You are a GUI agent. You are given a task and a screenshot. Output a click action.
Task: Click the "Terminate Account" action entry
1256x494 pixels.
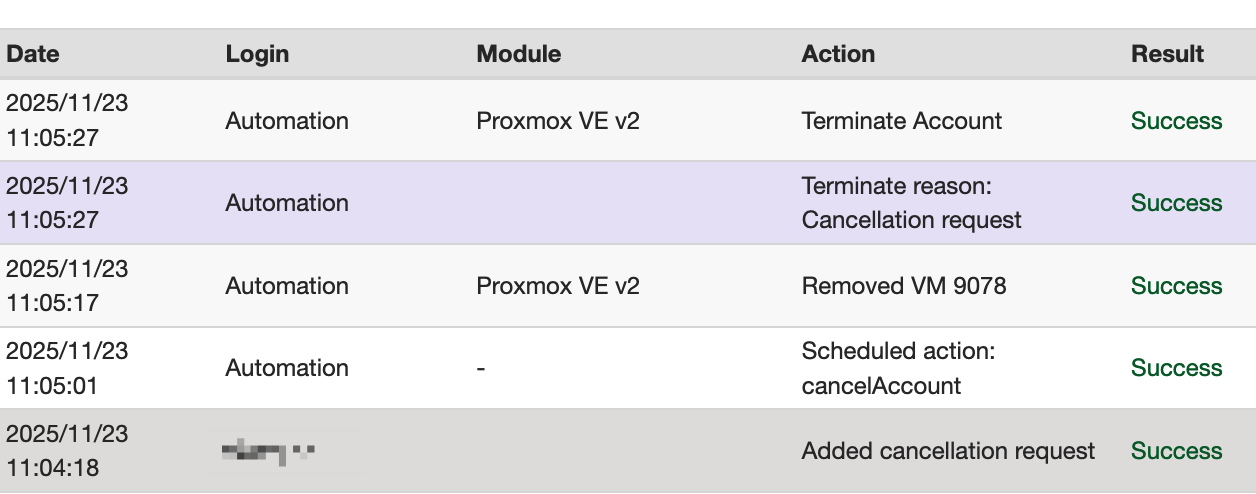(901, 121)
